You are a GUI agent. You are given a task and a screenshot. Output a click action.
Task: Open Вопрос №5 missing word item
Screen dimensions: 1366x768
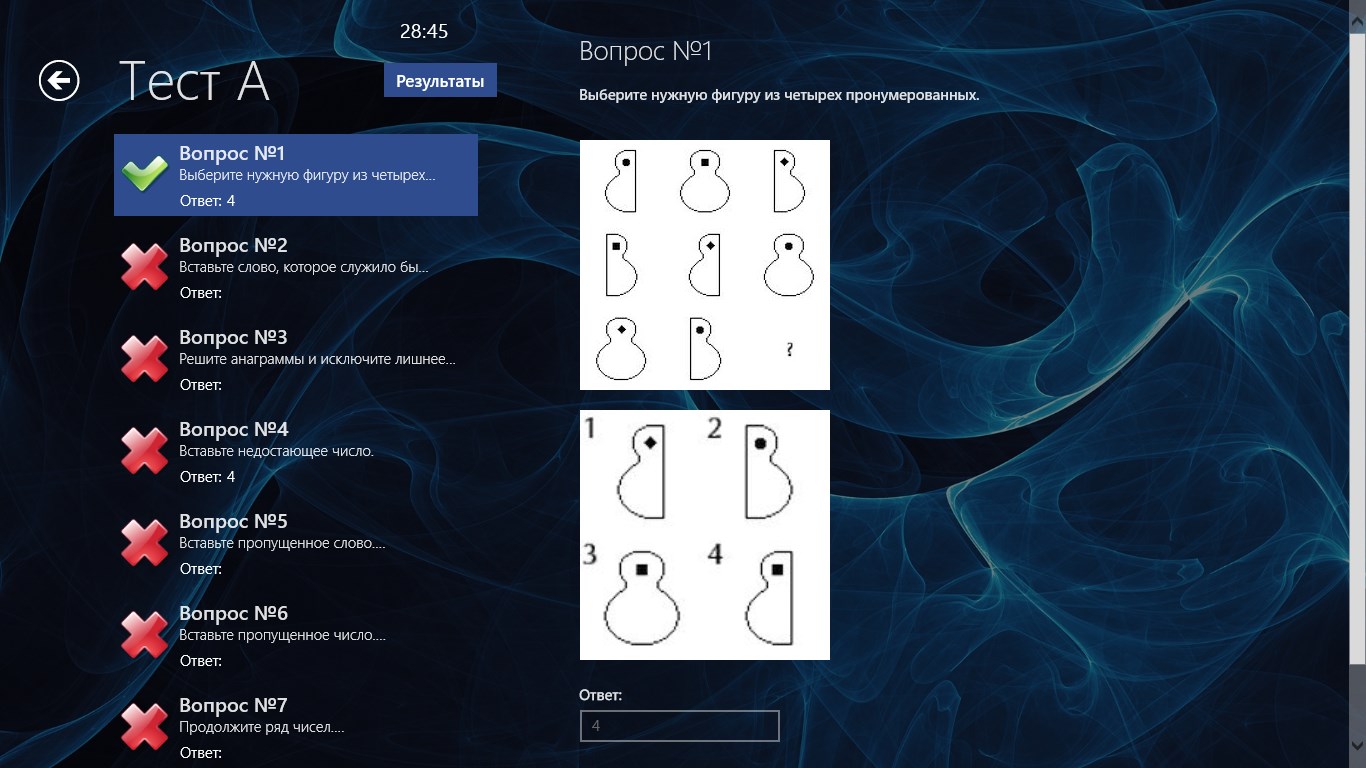click(x=296, y=543)
